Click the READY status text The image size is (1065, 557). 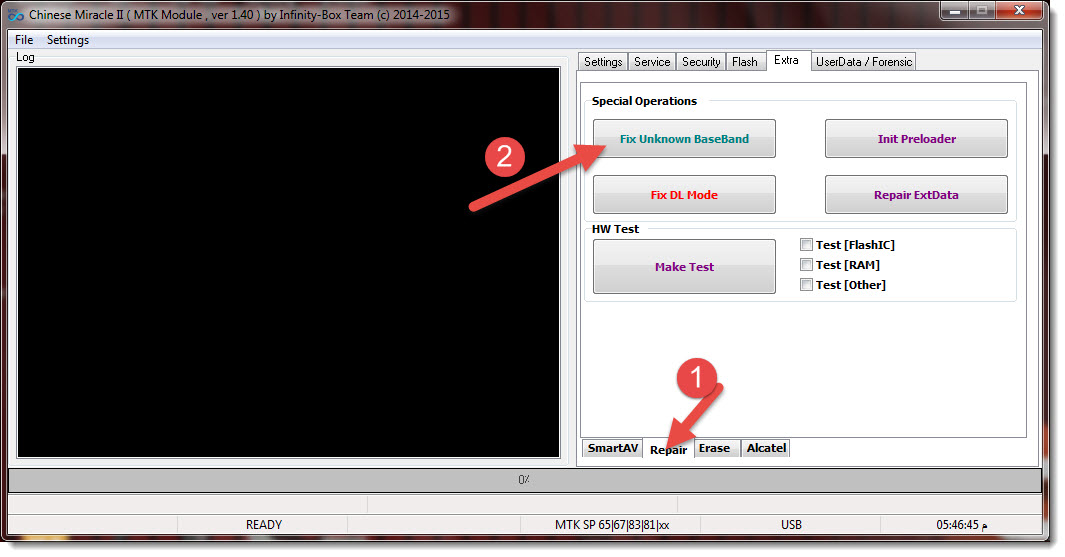pyautogui.click(x=264, y=525)
